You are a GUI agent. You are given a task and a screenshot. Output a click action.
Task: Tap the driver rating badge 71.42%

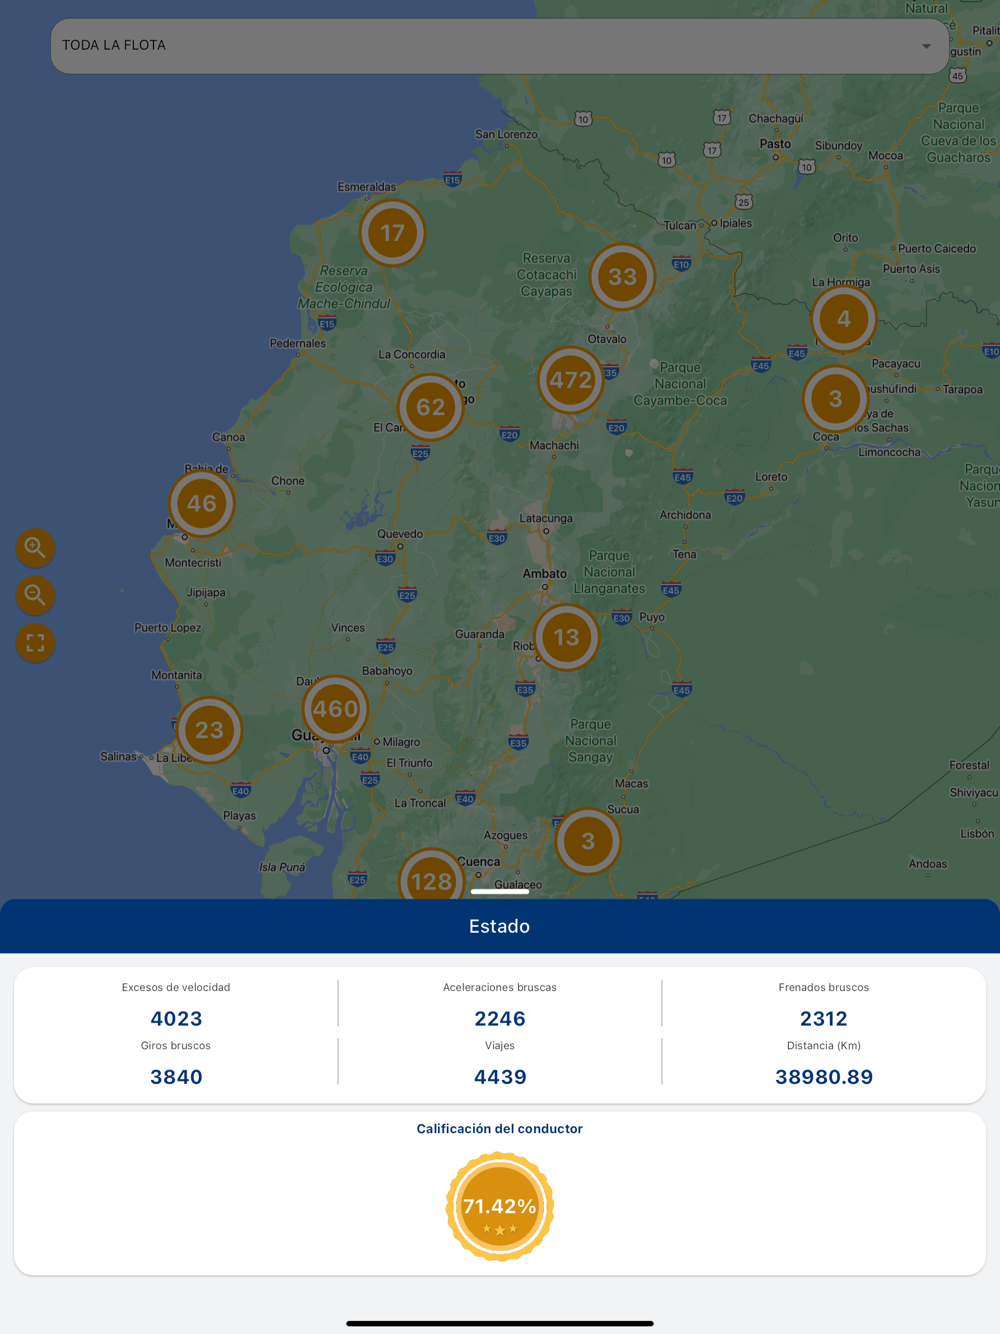500,1207
